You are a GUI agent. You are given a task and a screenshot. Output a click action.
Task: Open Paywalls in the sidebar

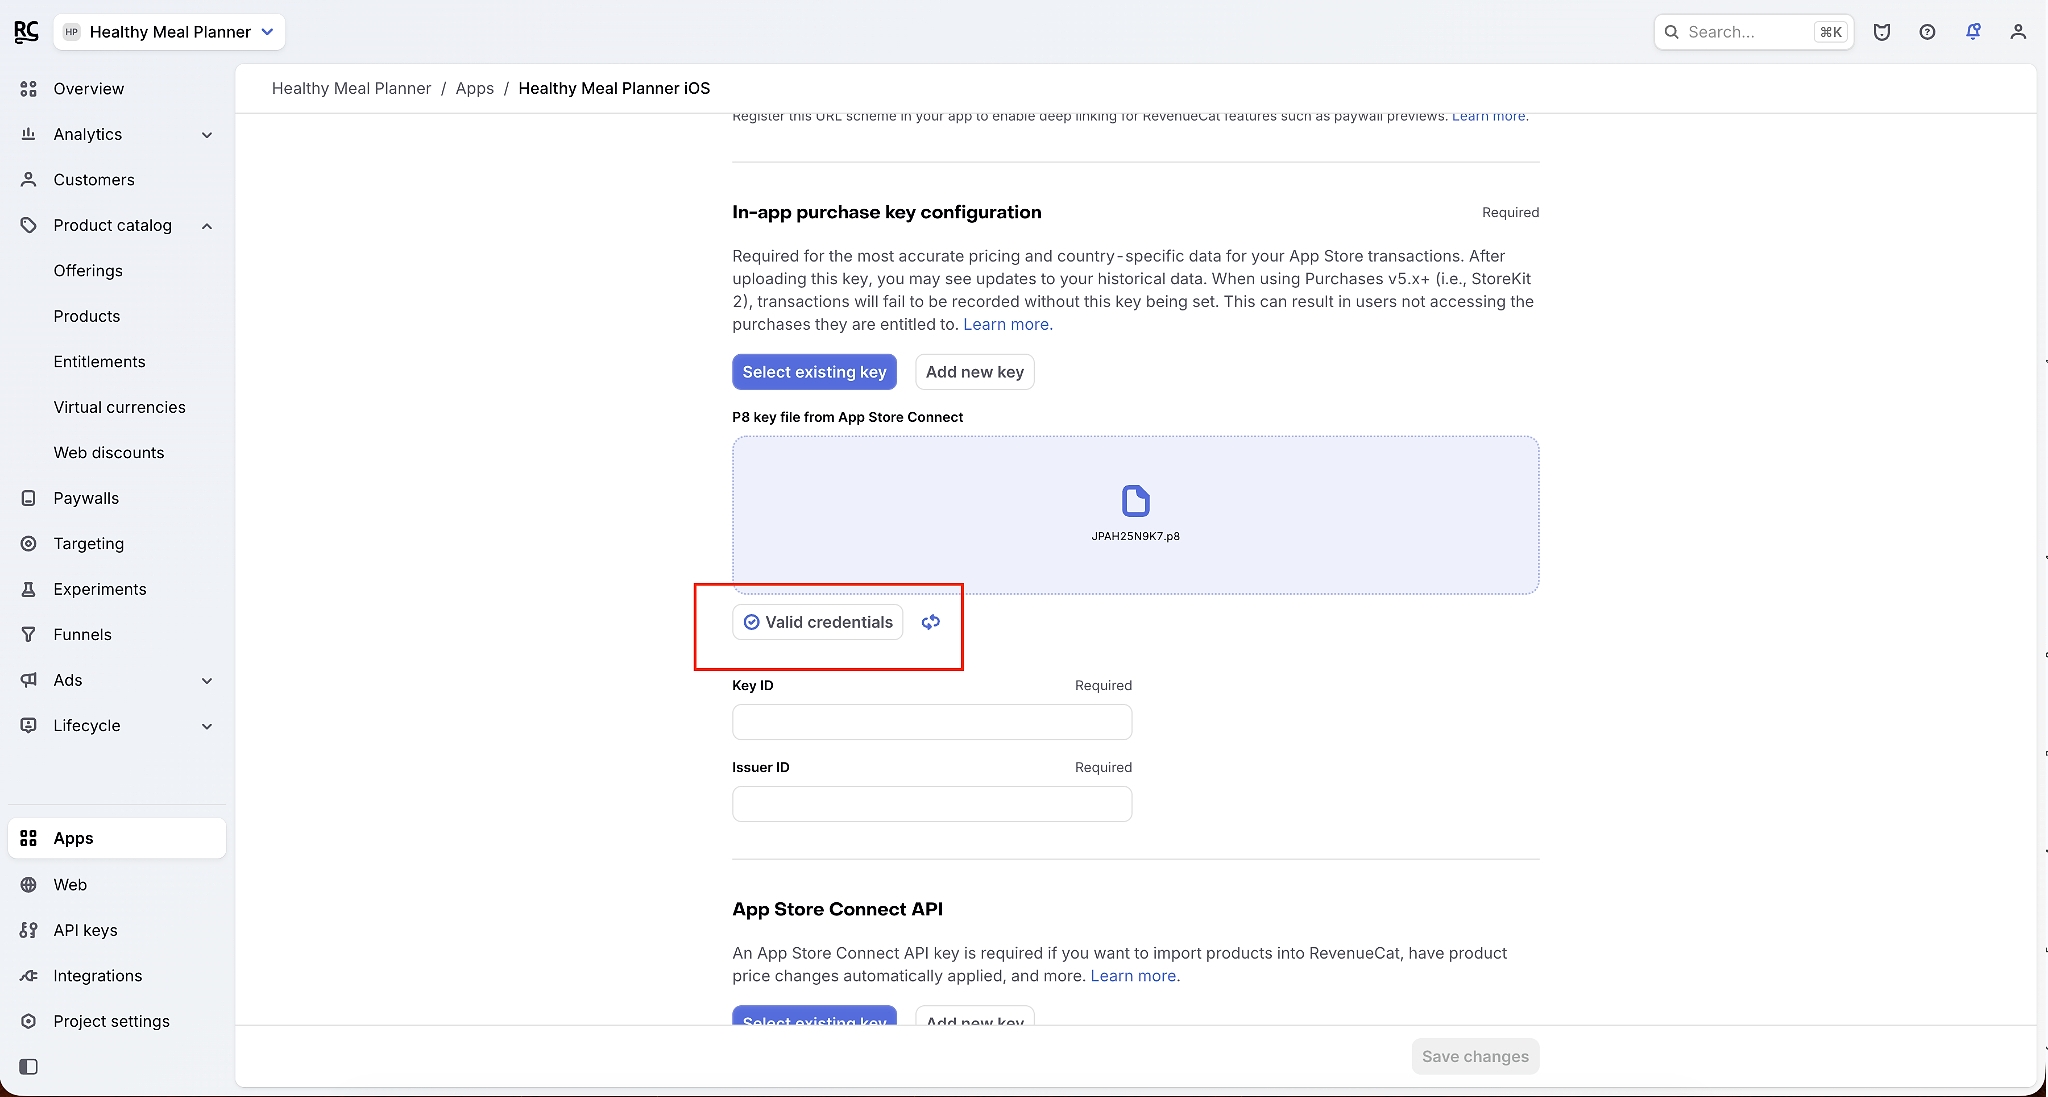coord(86,498)
